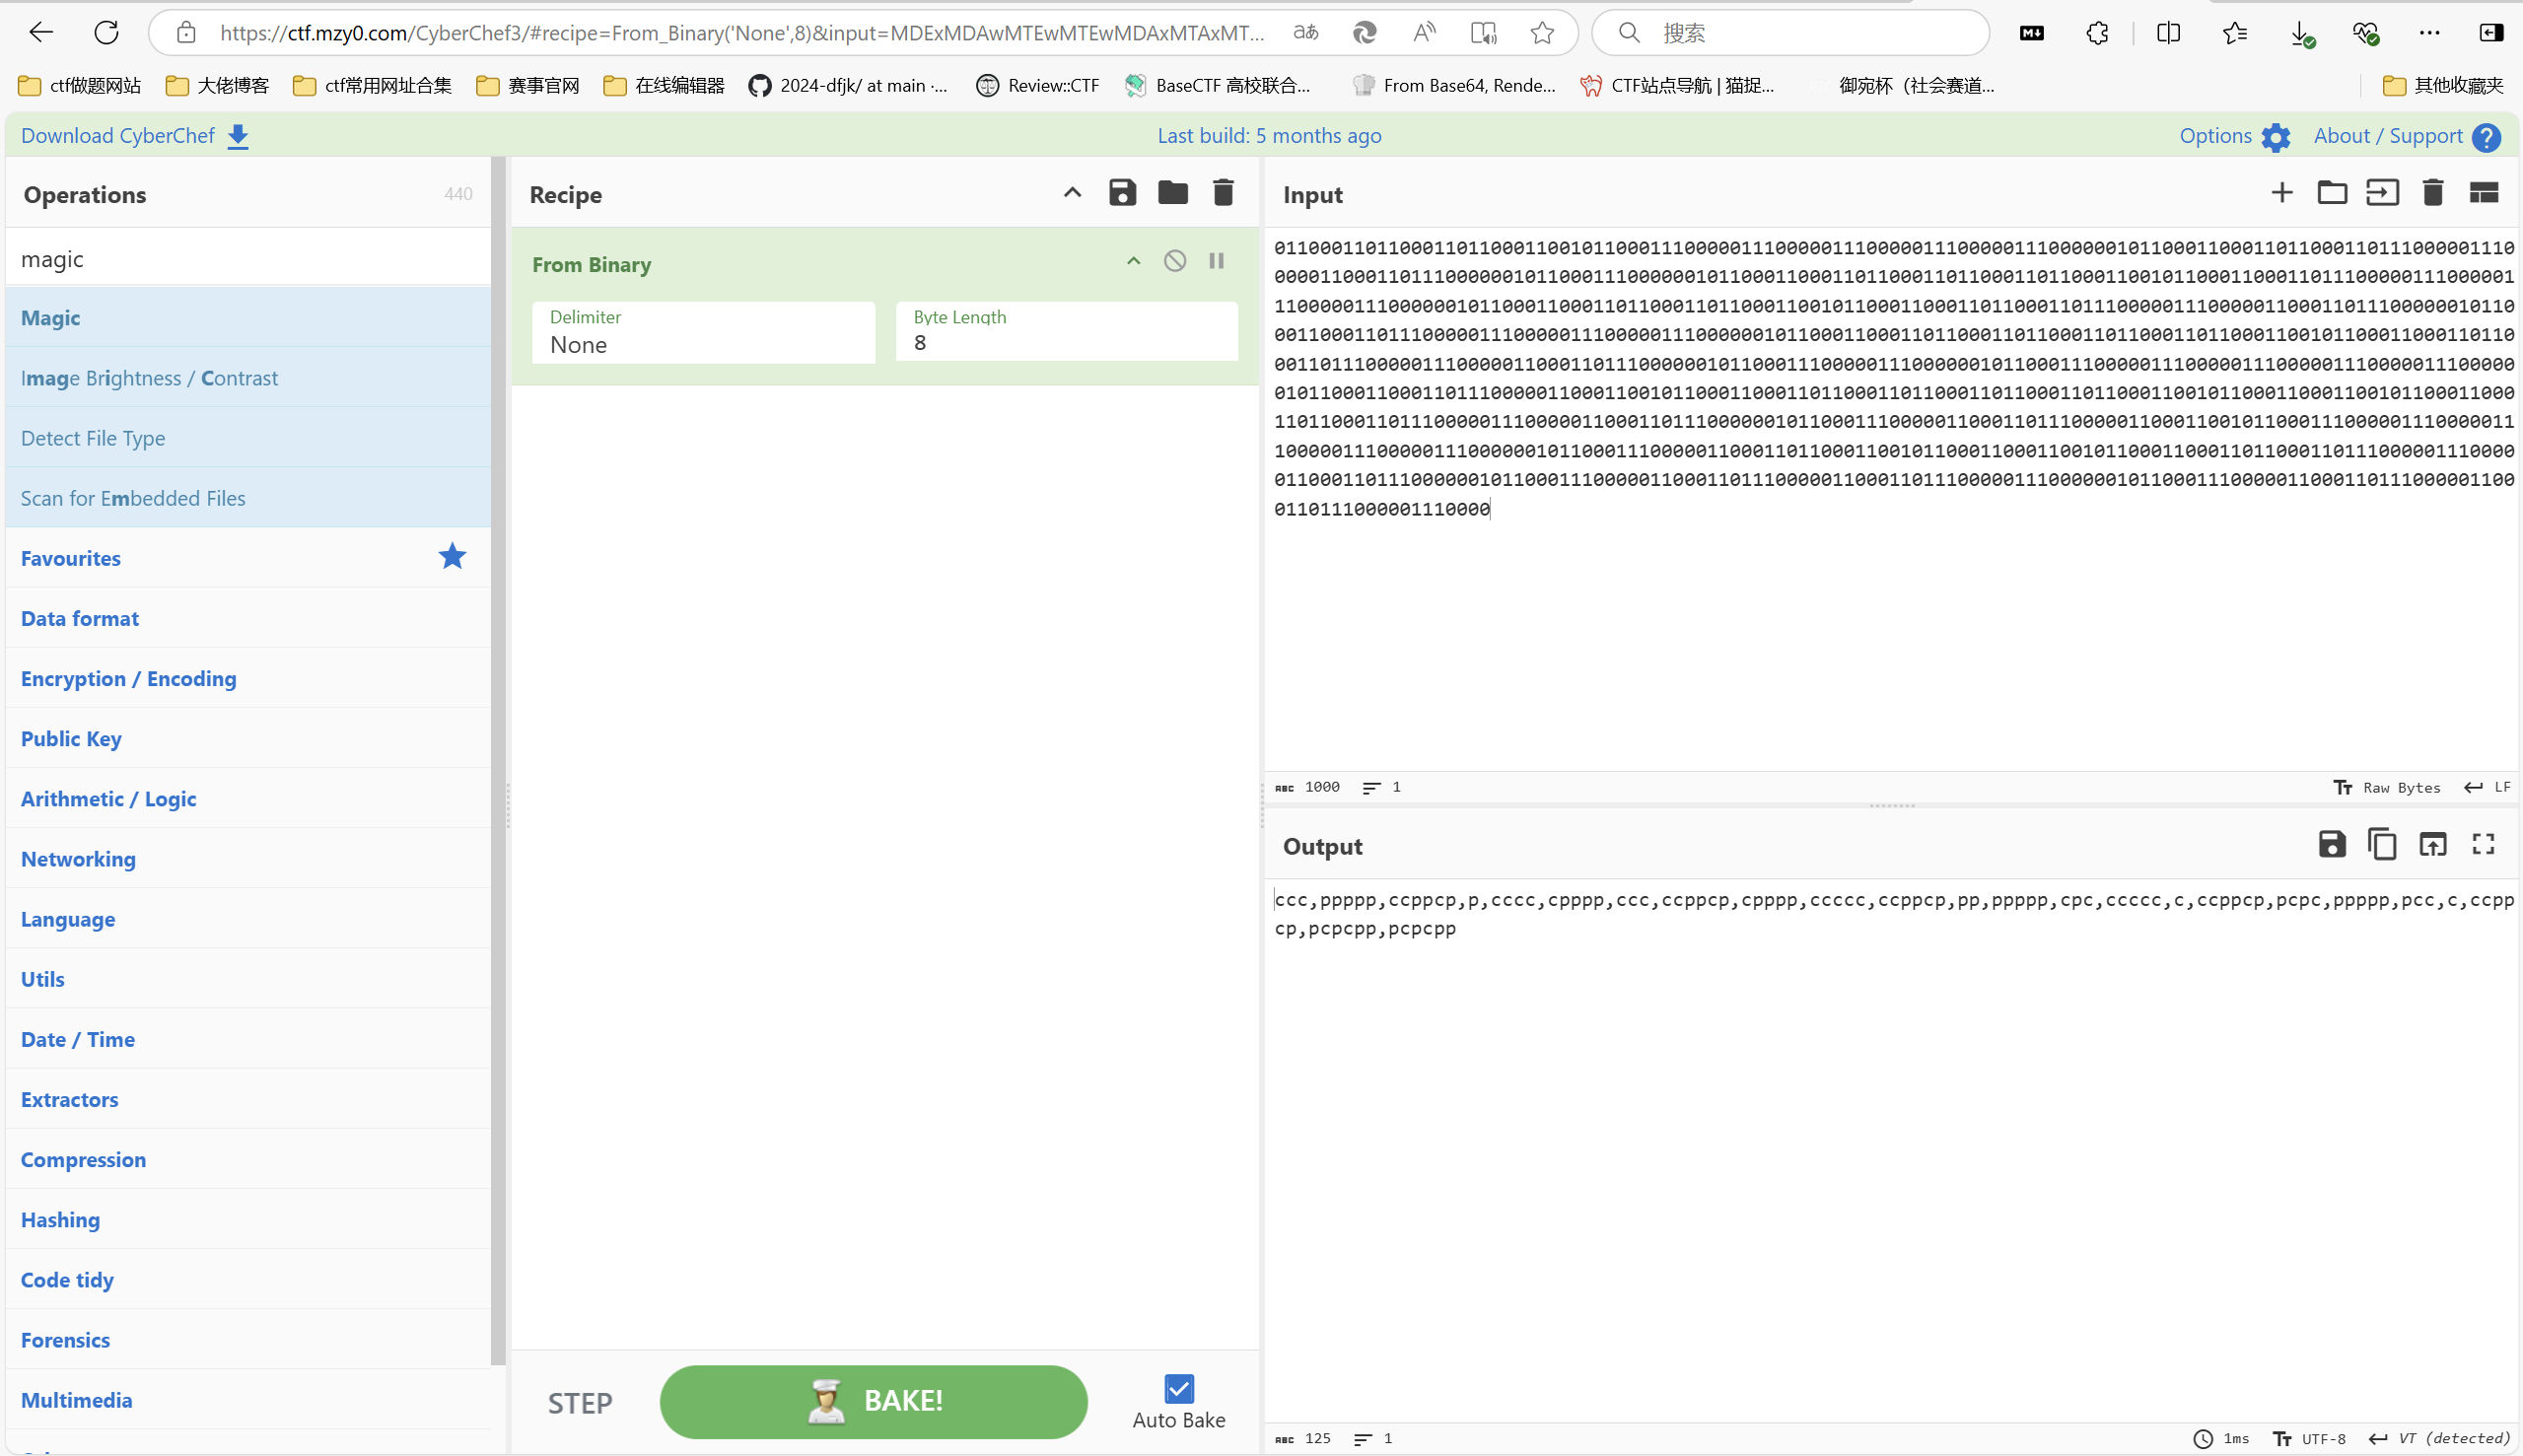This screenshot has width=2523, height=1456.
Task: Expand Encryption / Encoding category
Action: pos(248,678)
